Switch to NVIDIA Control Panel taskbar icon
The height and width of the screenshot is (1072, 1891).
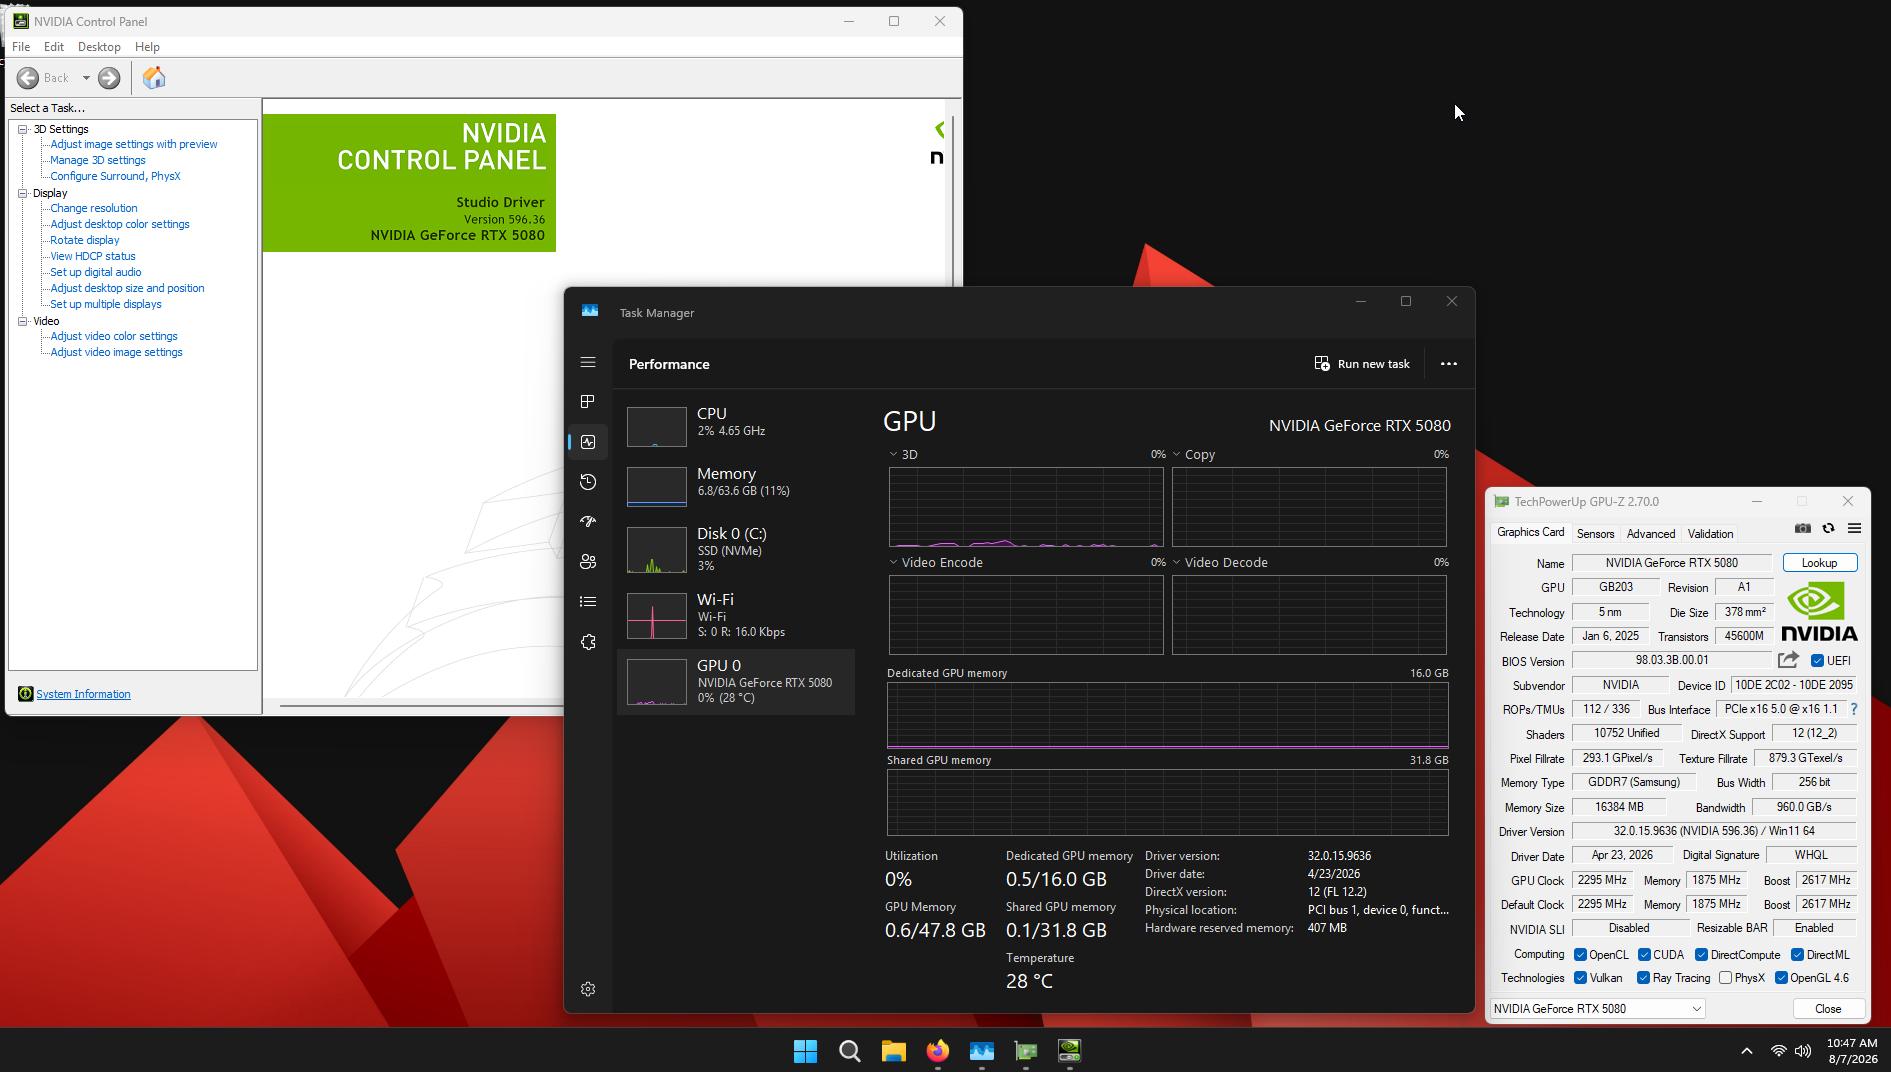point(1069,1051)
